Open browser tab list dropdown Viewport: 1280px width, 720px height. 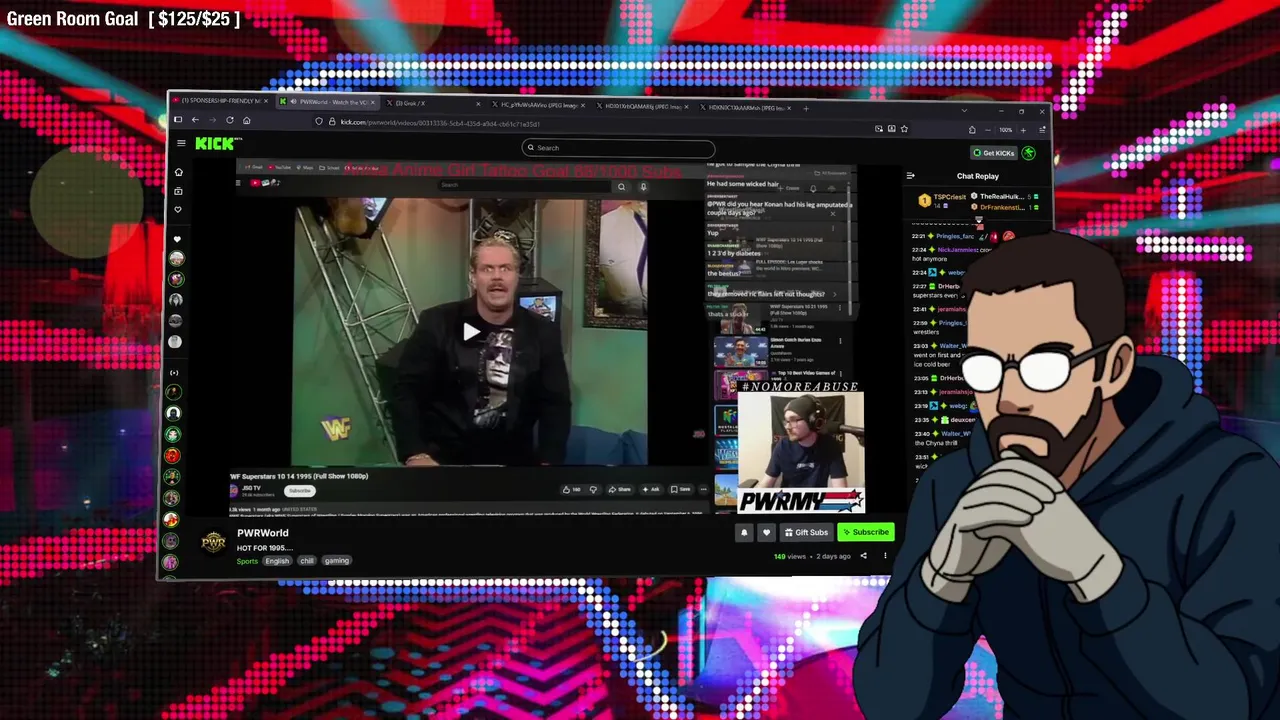click(x=964, y=111)
